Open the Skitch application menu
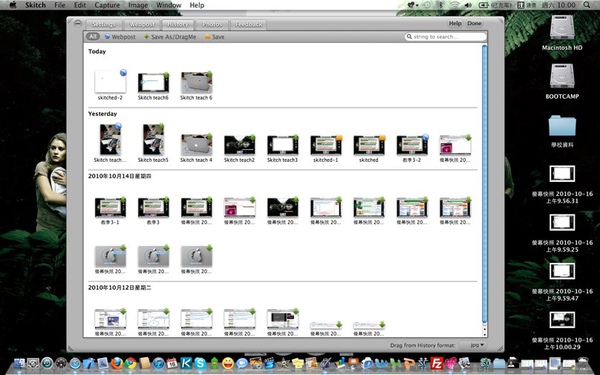 click(x=35, y=5)
